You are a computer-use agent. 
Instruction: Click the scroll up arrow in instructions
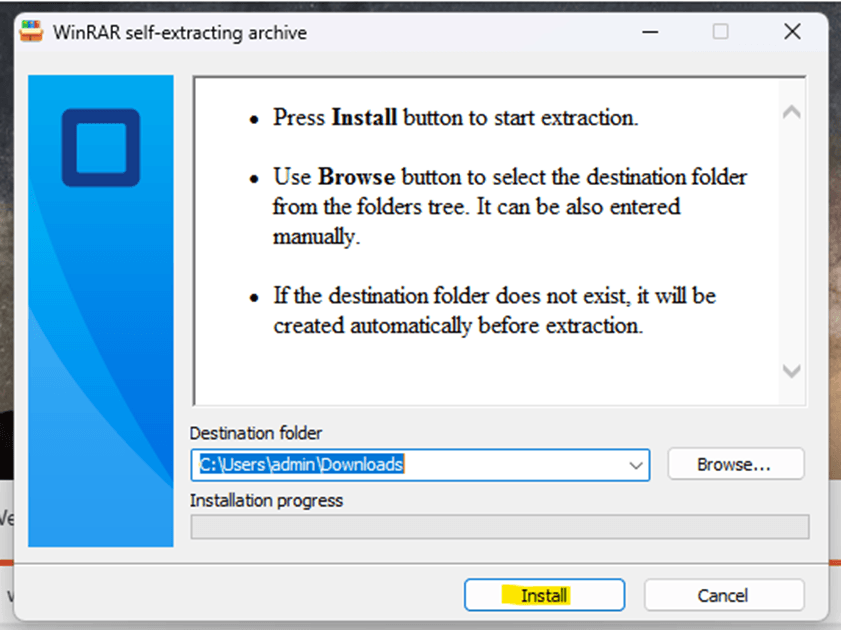[x=791, y=114]
